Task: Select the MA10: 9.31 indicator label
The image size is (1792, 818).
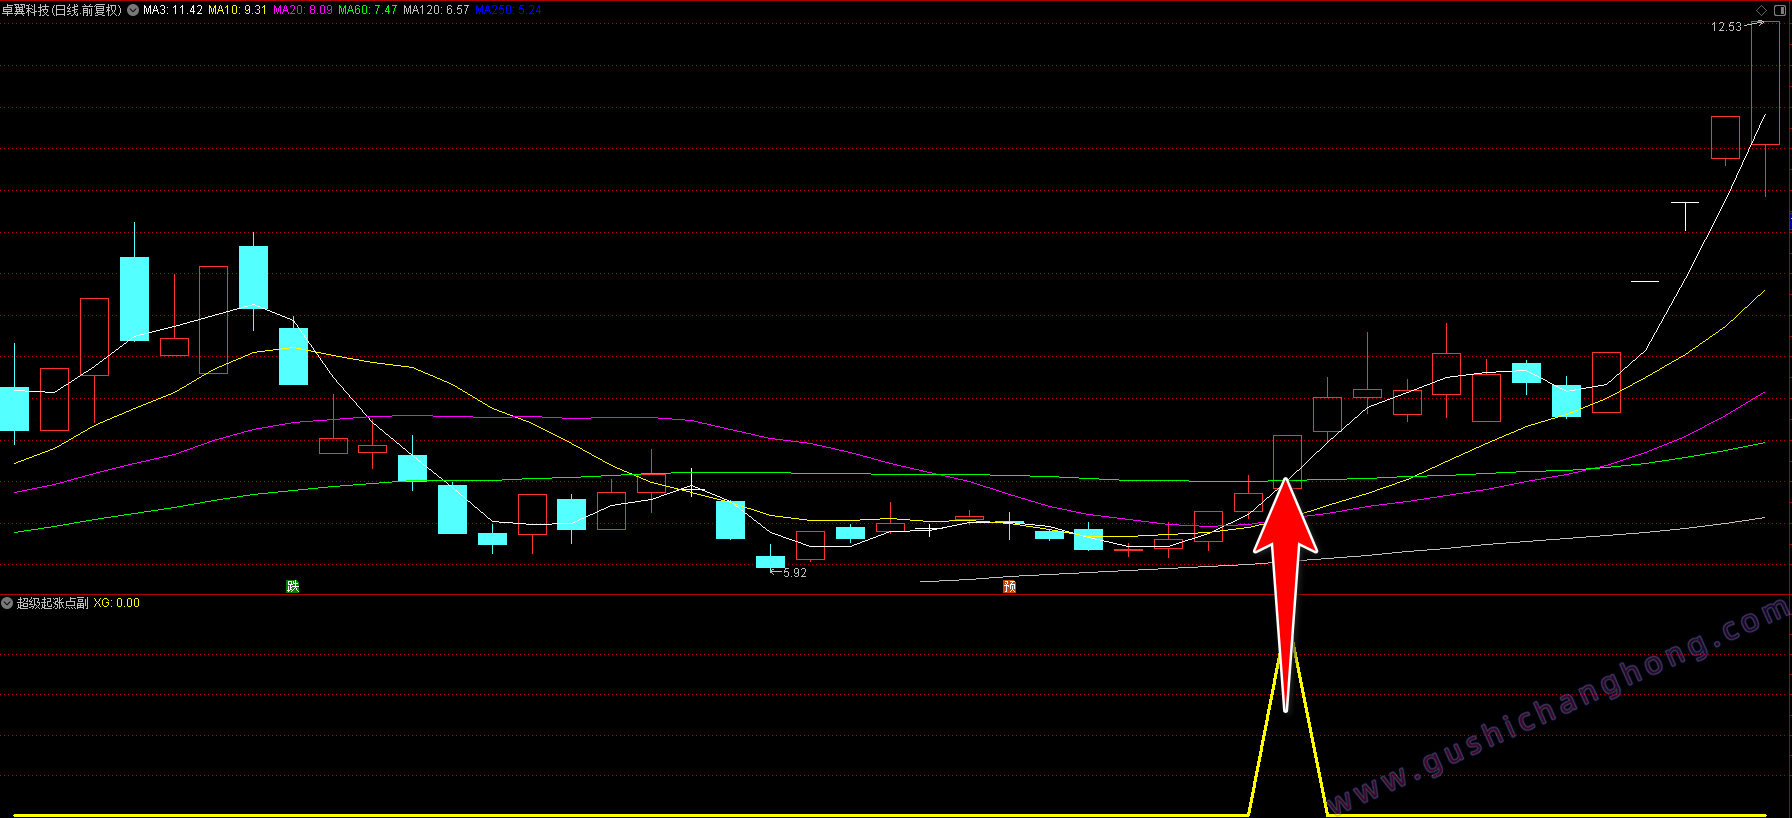Action: point(238,10)
